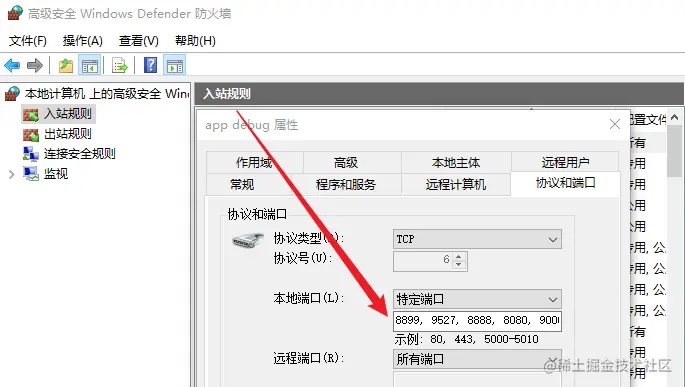The width and height of the screenshot is (685, 387).
Task: Close the app debug 属性 dialog
Action: (615, 124)
